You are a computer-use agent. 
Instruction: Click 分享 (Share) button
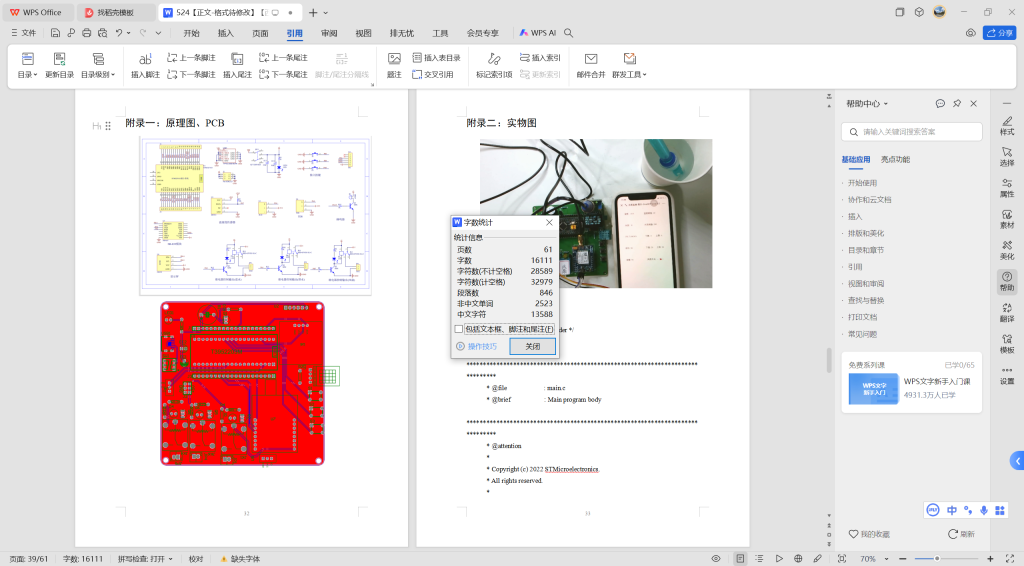click(x=999, y=33)
